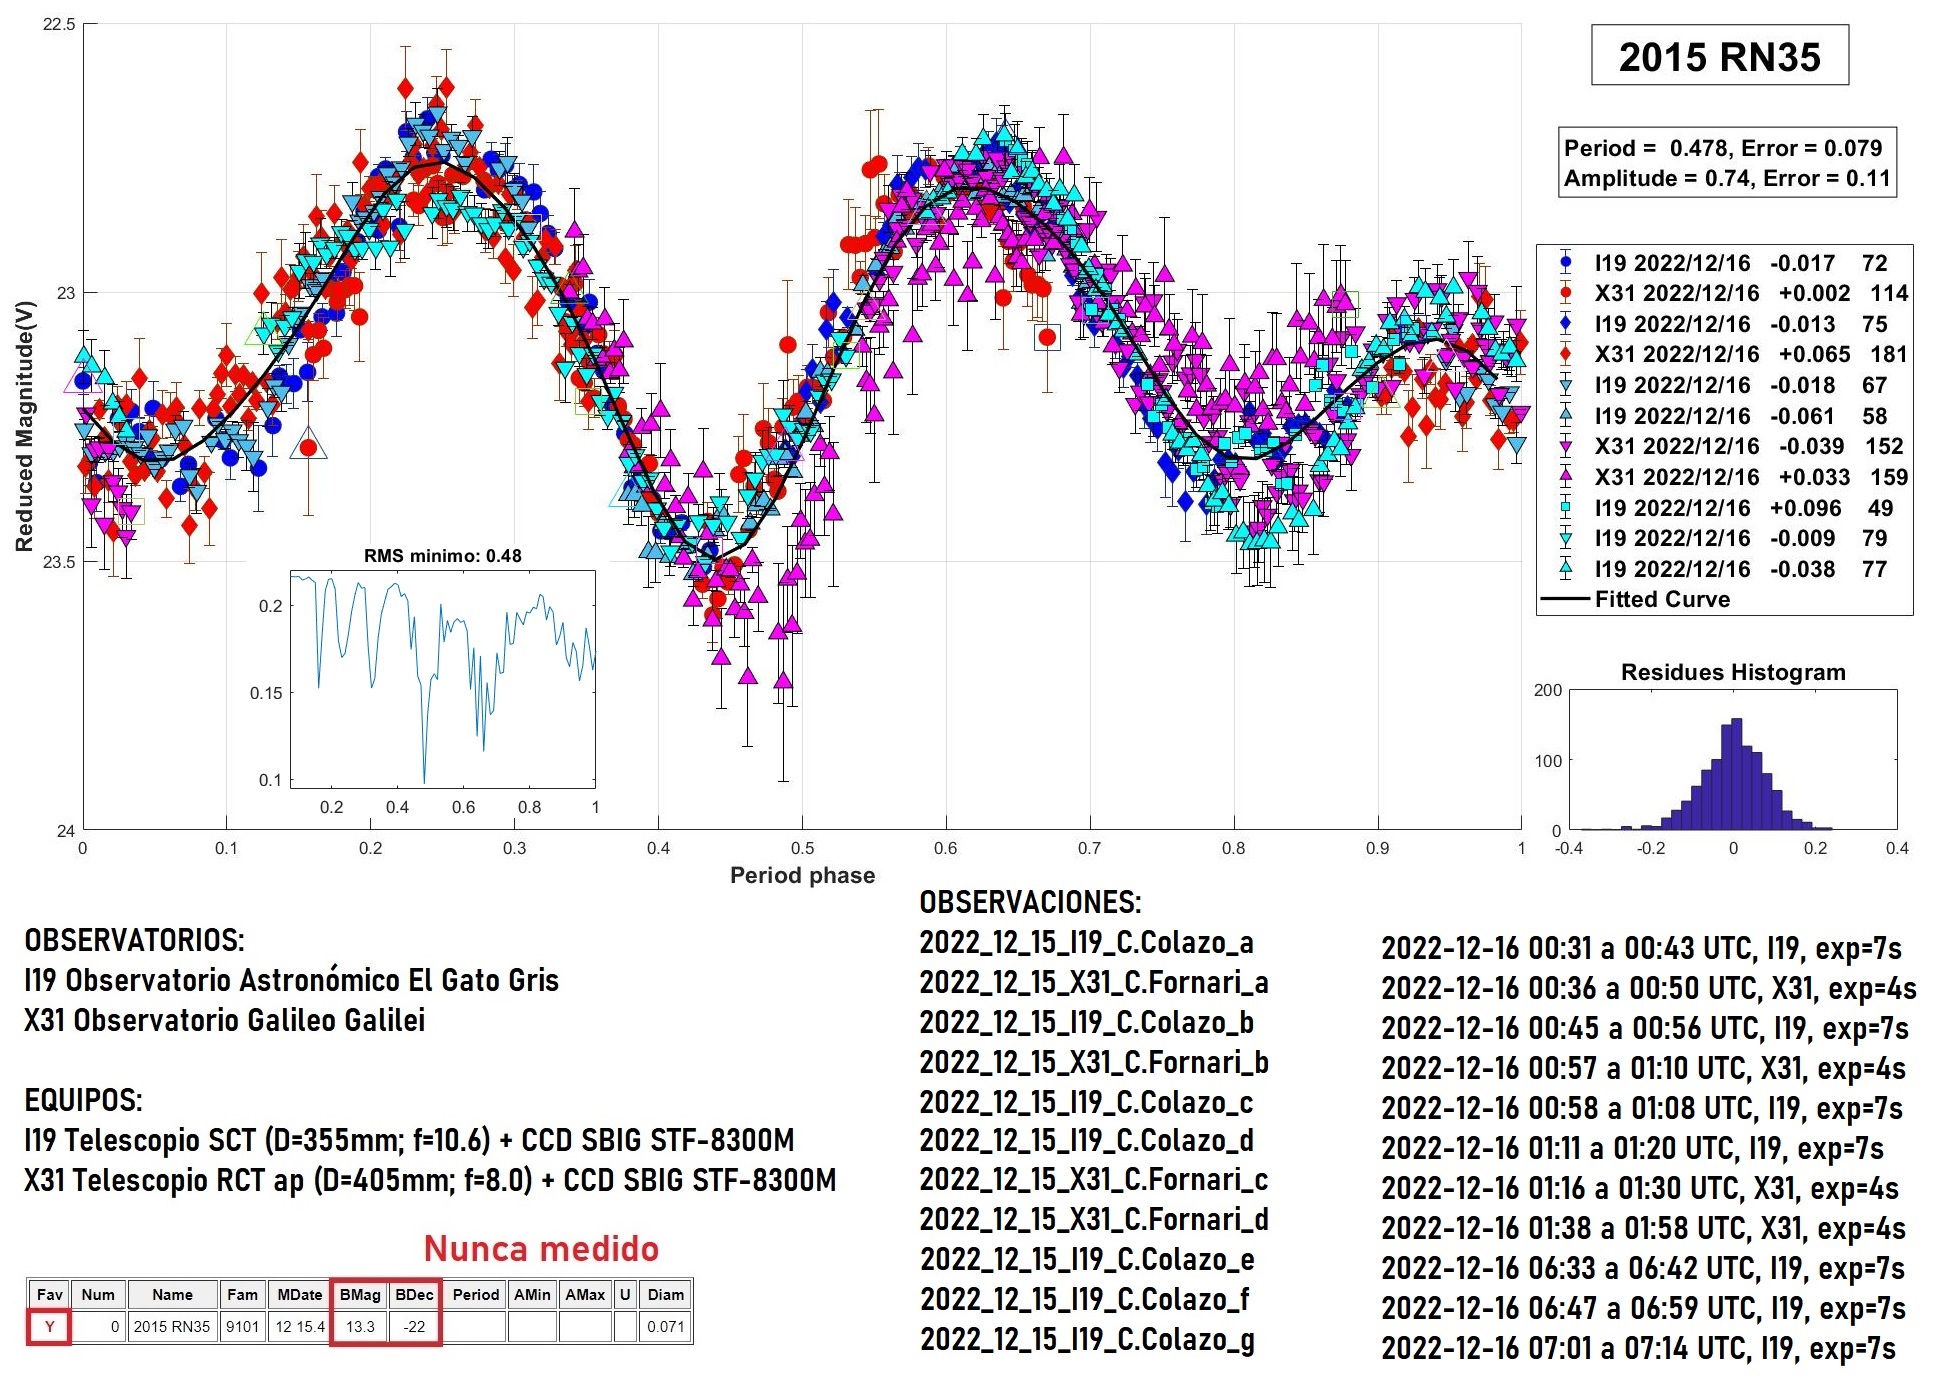The image size is (1938, 1394).
Task: Click the AMin column header
Action: [532, 1294]
